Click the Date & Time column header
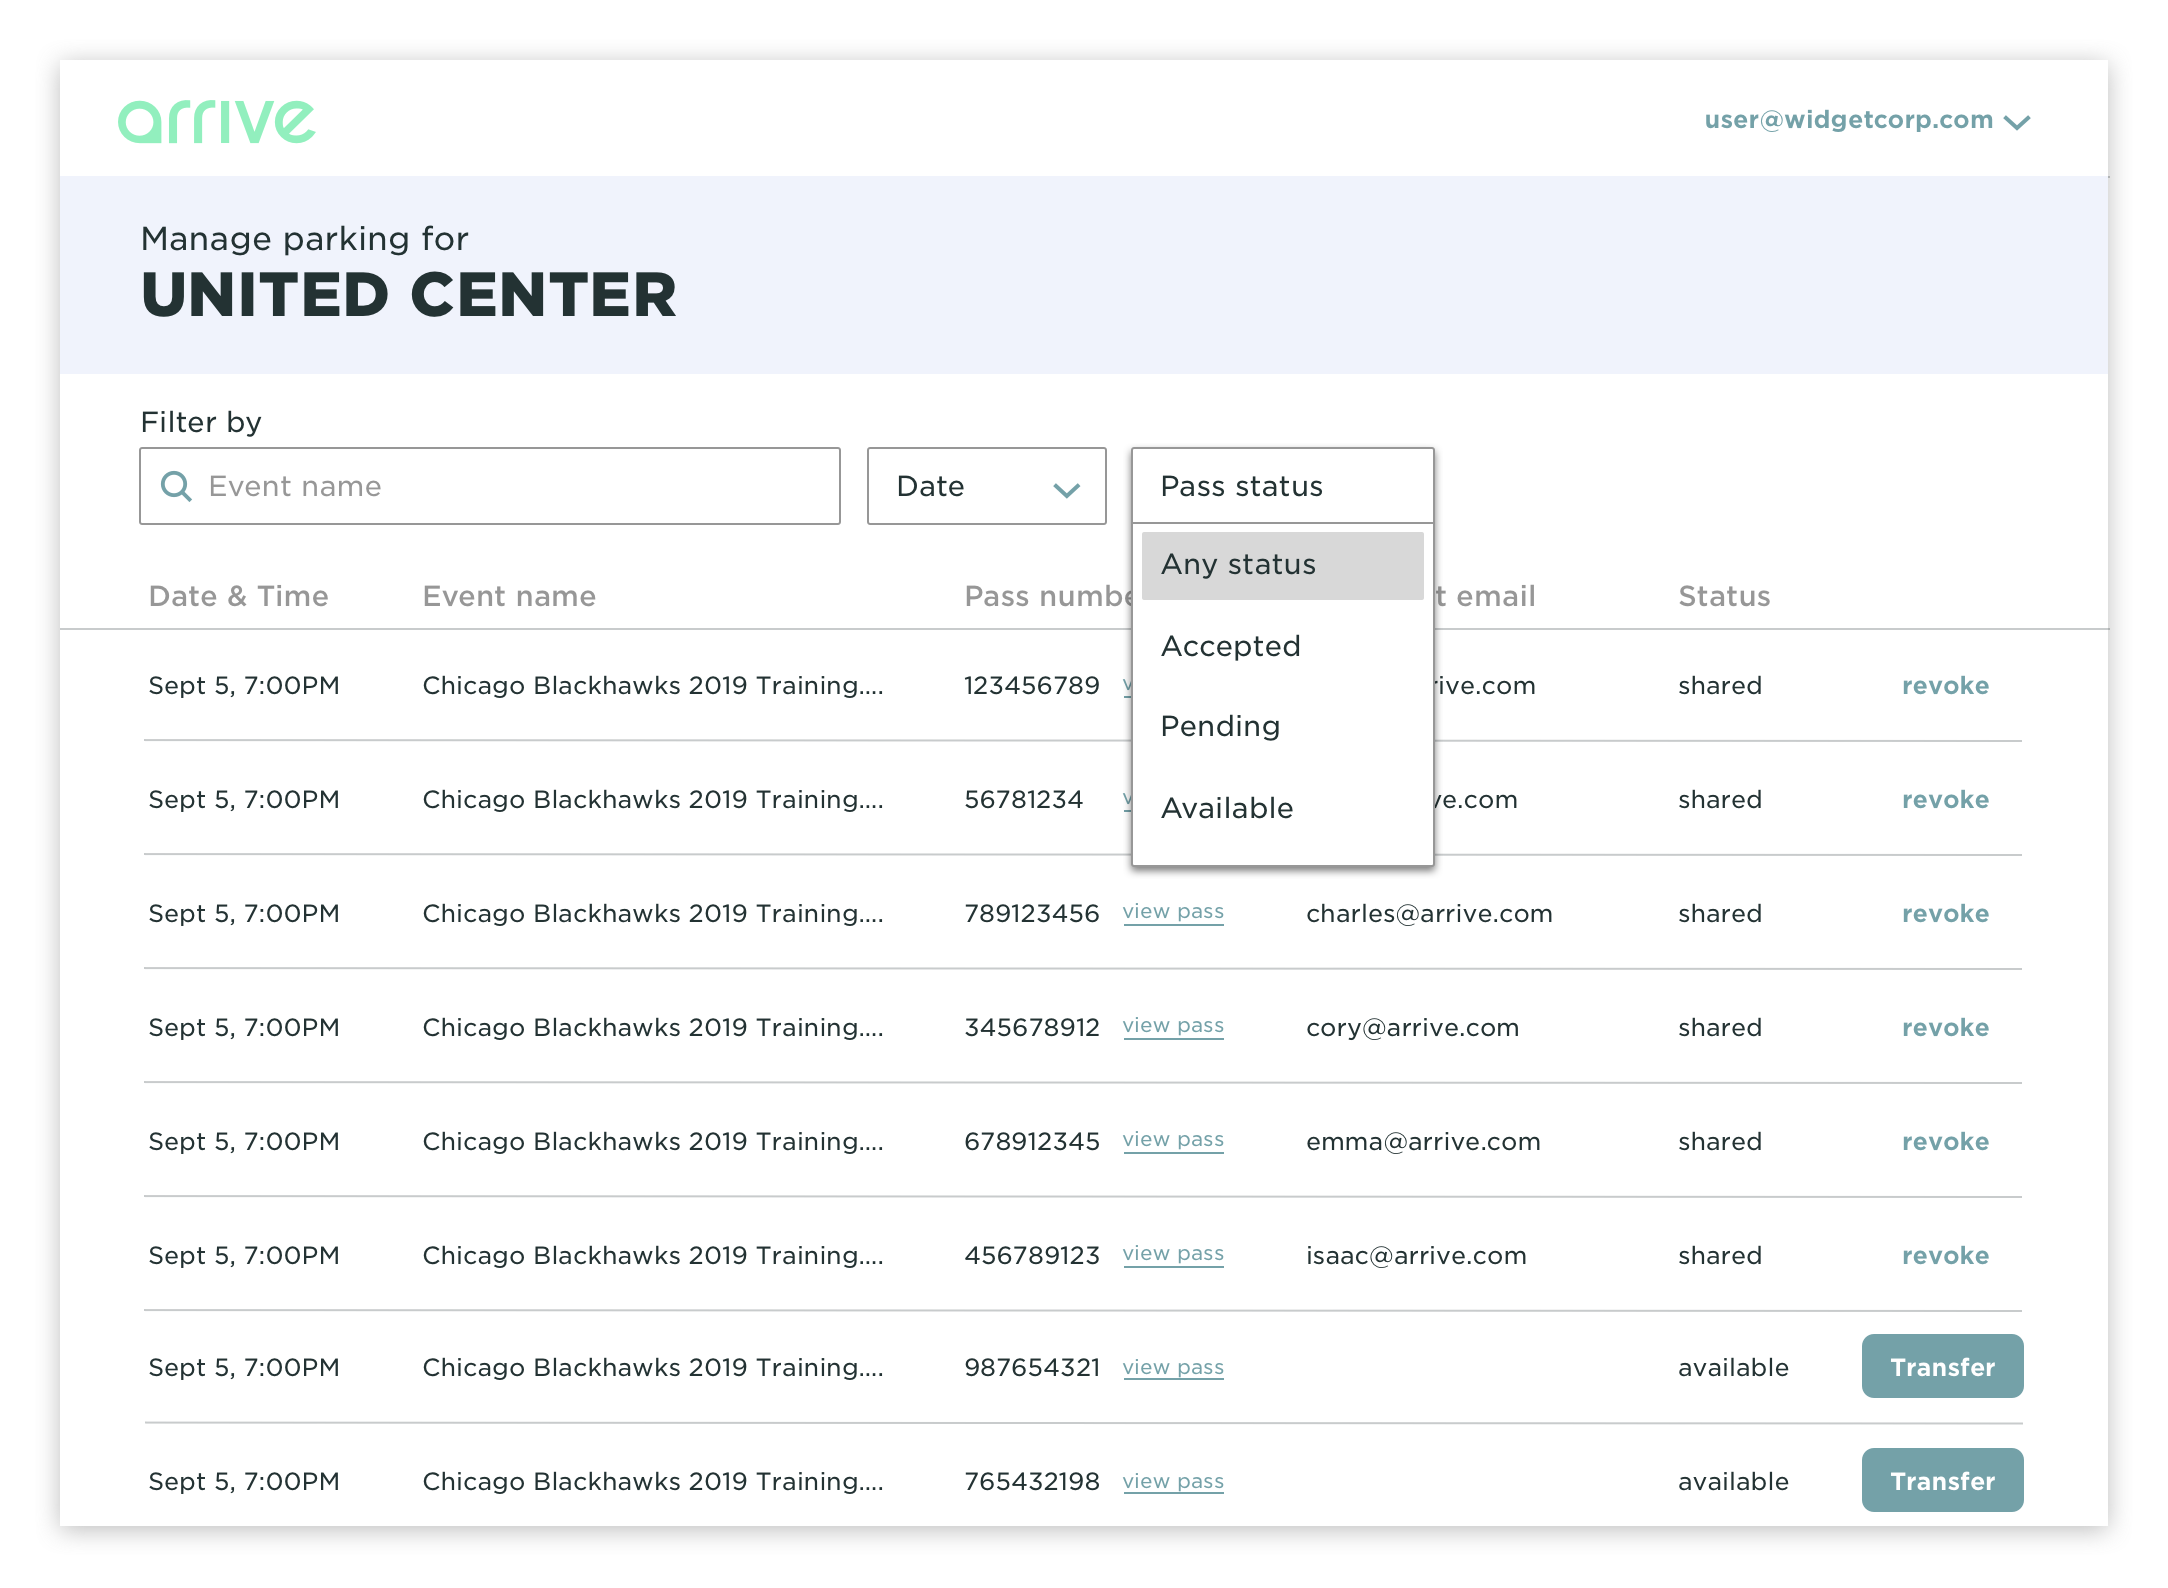The width and height of the screenshot is (2168, 1588). [x=238, y=596]
